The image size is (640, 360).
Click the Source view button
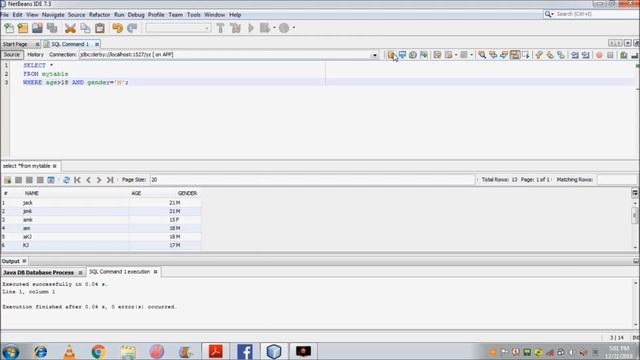coord(12,54)
